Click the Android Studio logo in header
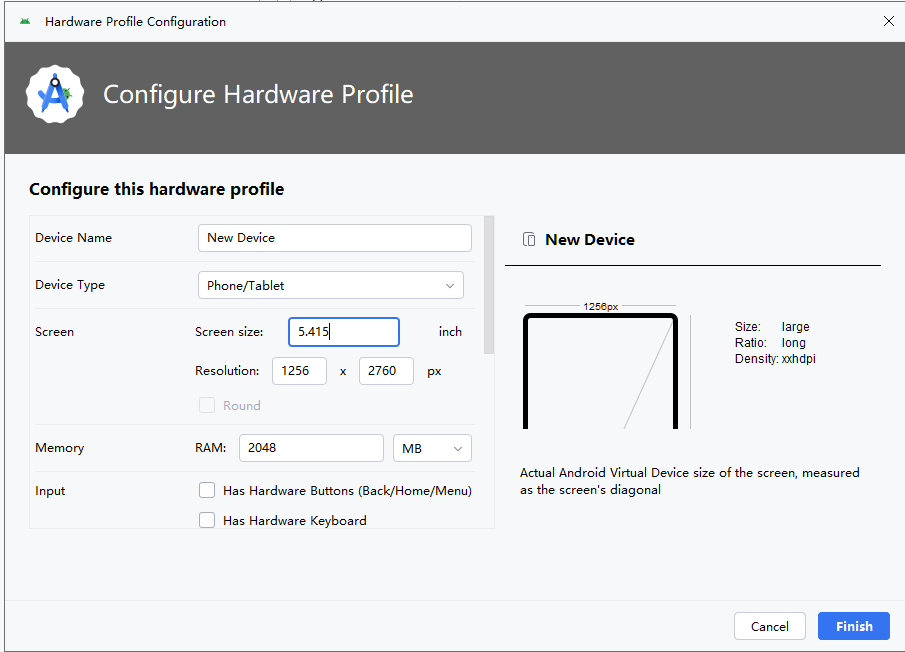This screenshot has height=652, width=905. pos(55,94)
